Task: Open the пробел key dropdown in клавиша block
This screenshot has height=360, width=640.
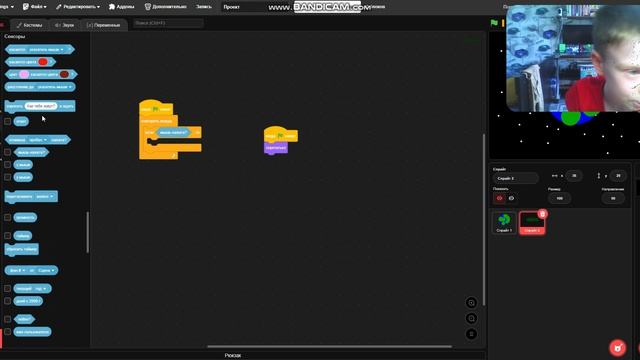Action: [x=38, y=140]
